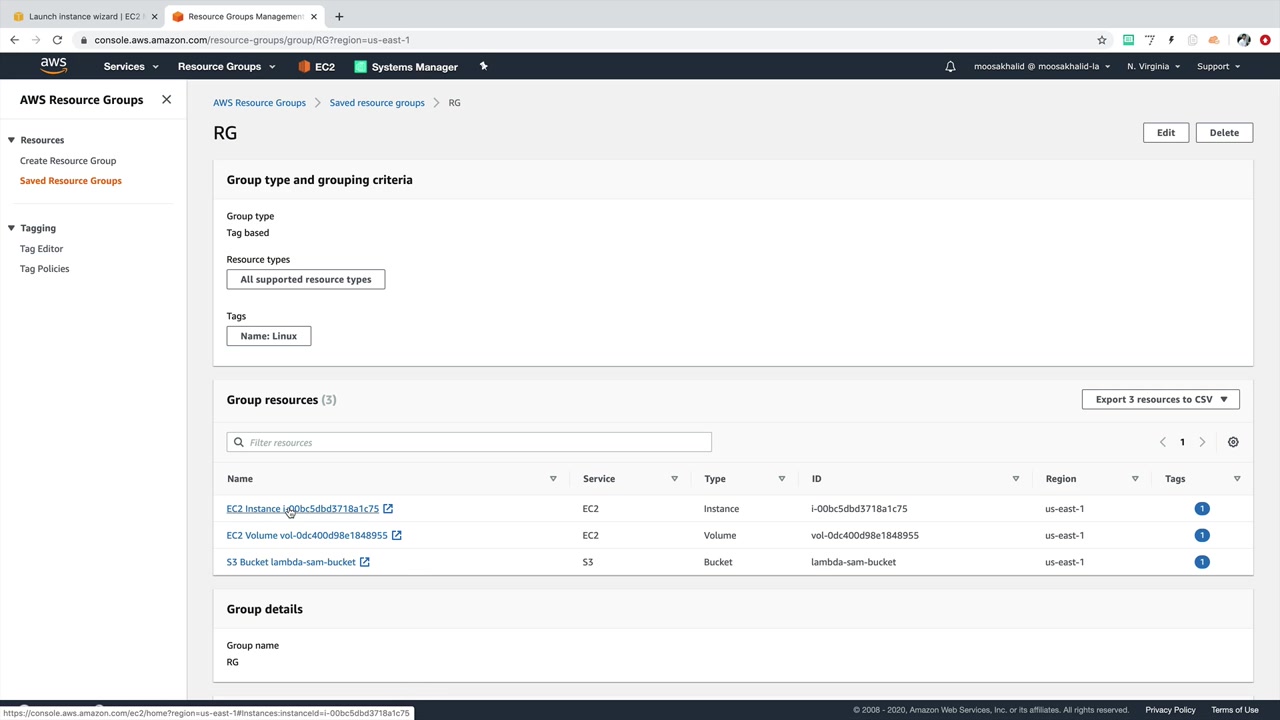1280x720 pixels.
Task: Select Saved Resource Groups in sidebar
Action: tap(71, 181)
